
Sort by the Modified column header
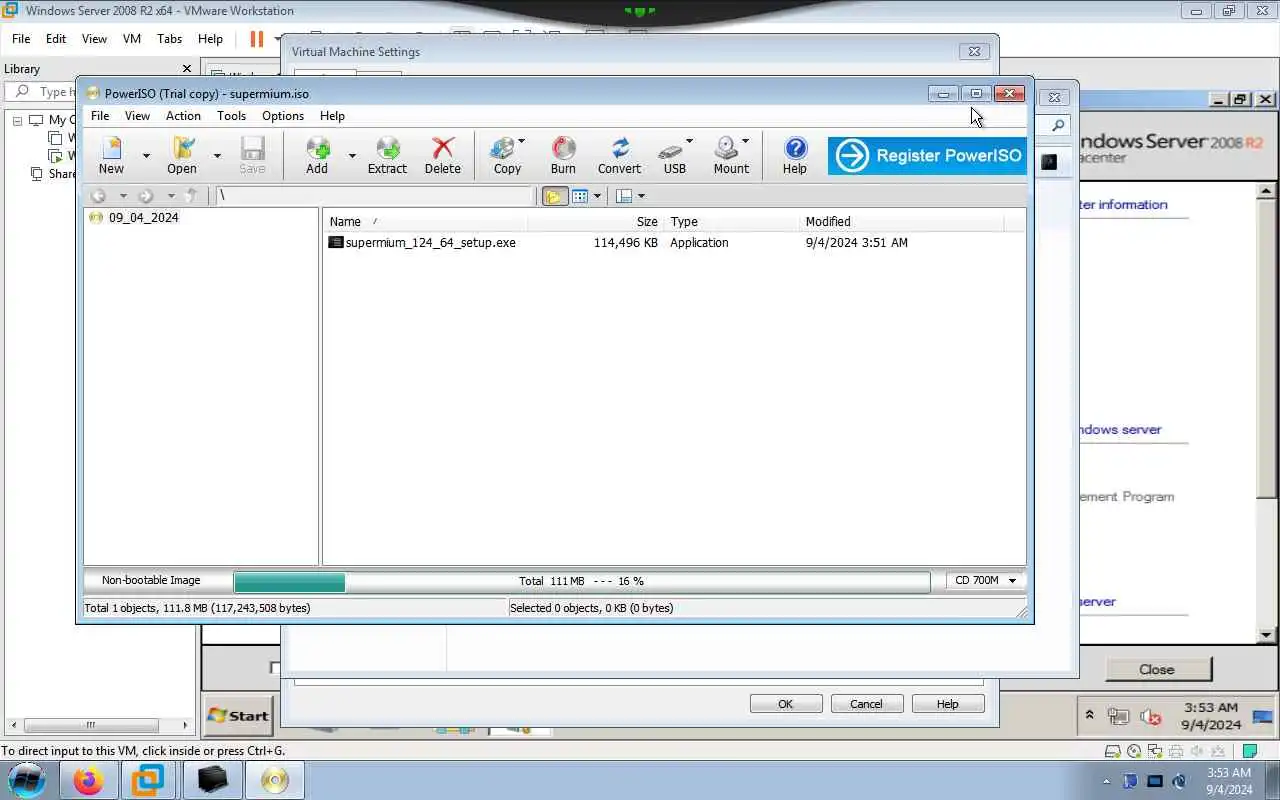tap(900, 221)
